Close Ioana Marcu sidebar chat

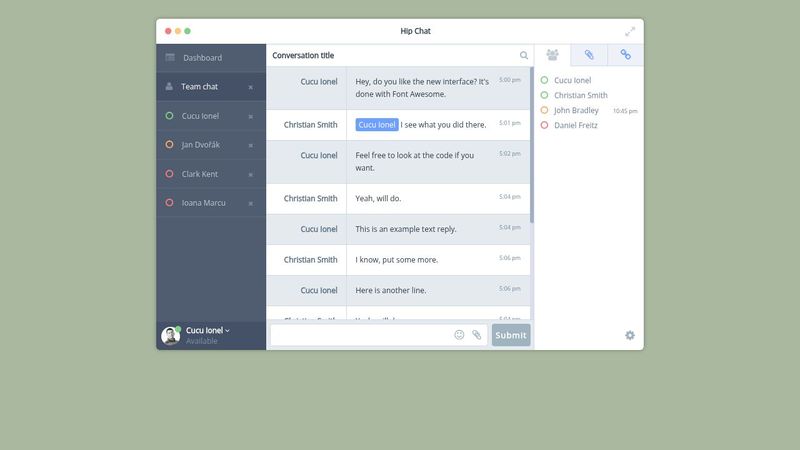coord(251,204)
